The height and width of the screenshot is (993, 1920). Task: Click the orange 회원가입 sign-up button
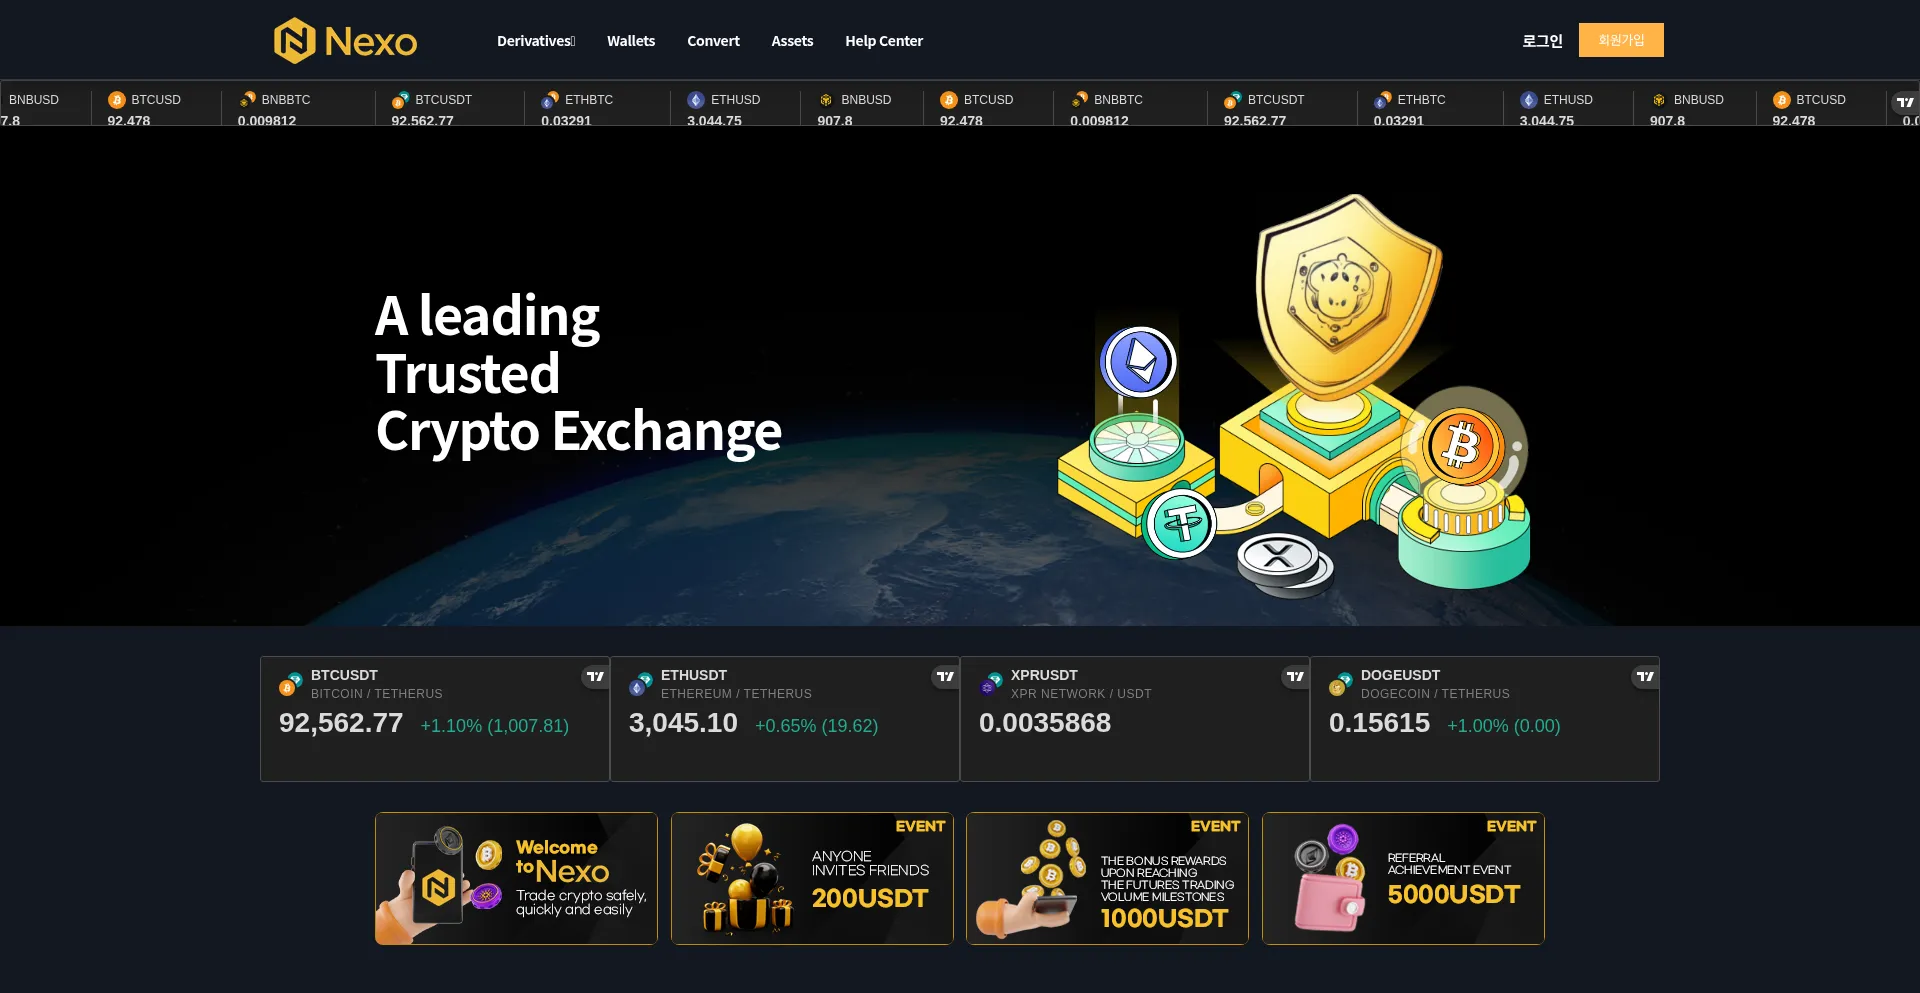coord(1621,40)
